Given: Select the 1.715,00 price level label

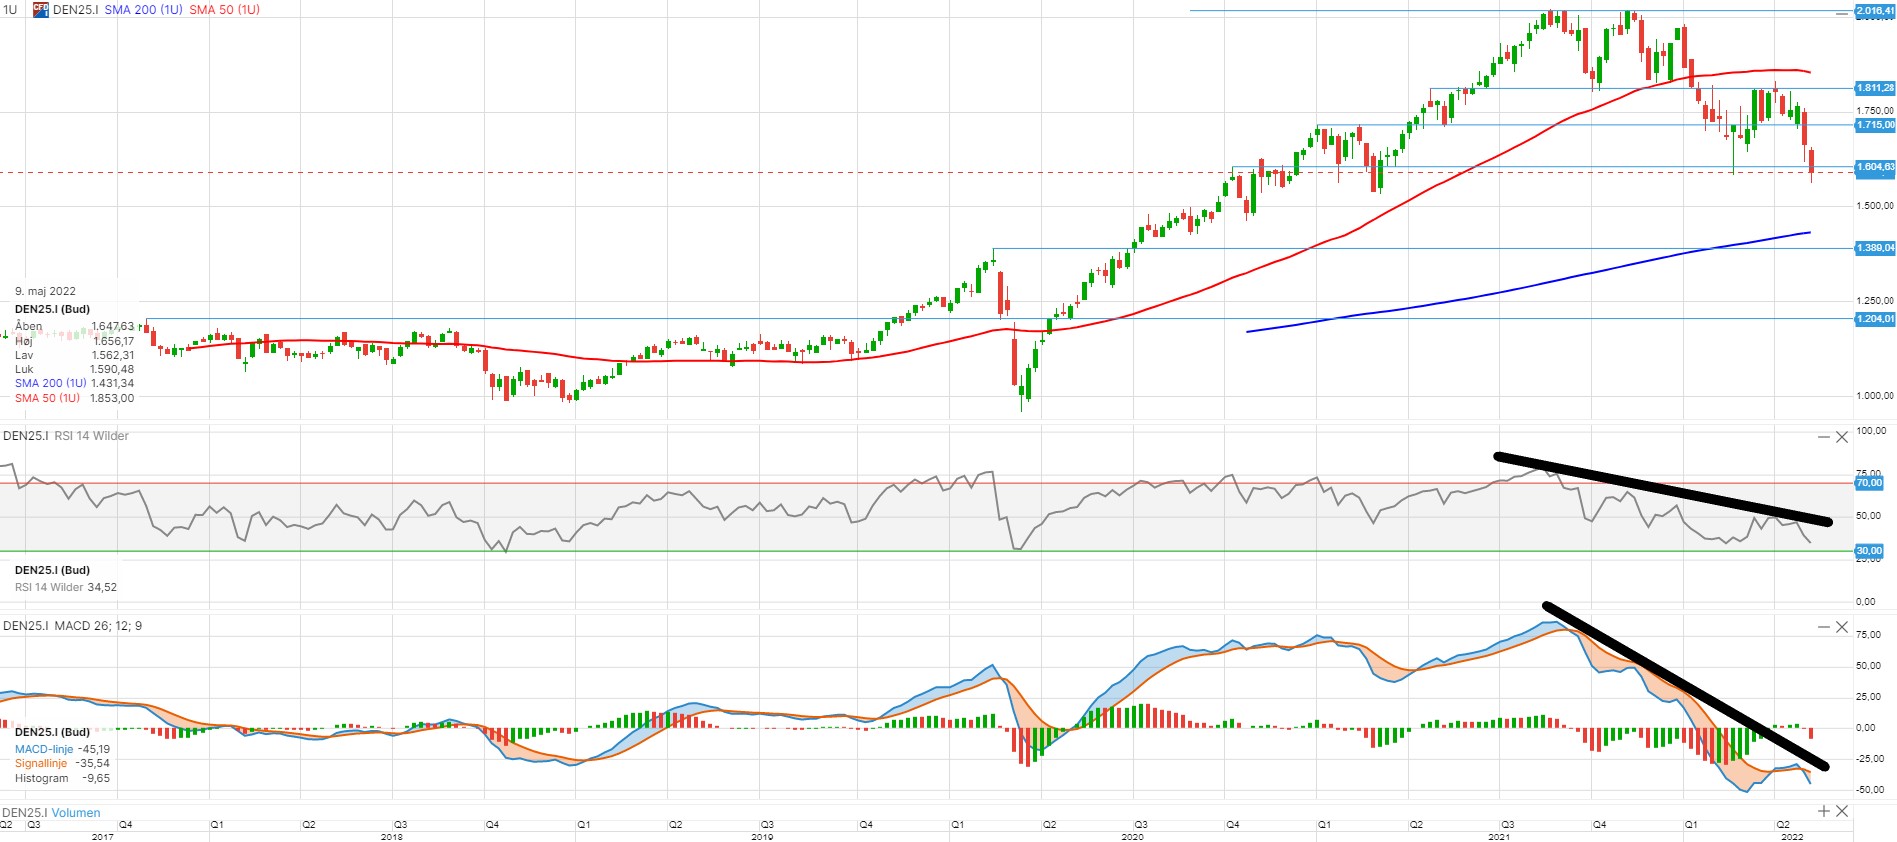Looking at the screenshot, I should (x=1875, y=125).
